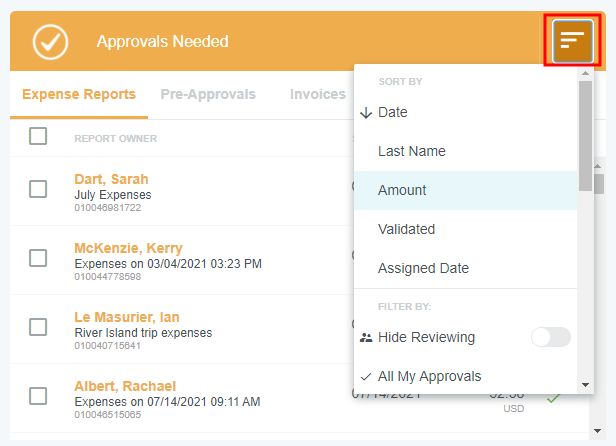Pick Assigned Date sort option
616x446 pixels.
tap(423, 268)
